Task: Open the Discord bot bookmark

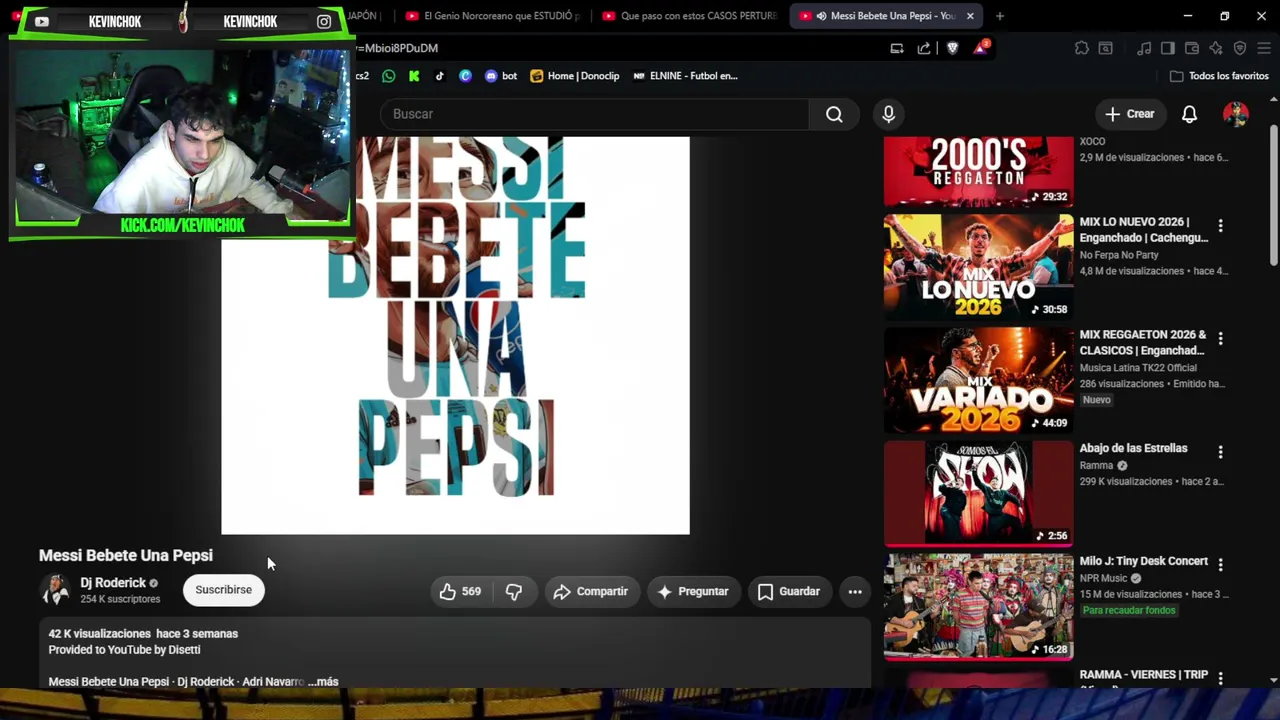Action: pos(500,76)
